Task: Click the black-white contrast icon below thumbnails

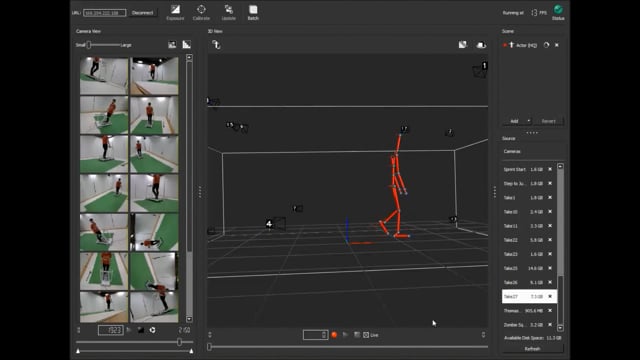Action: (141, 330)
